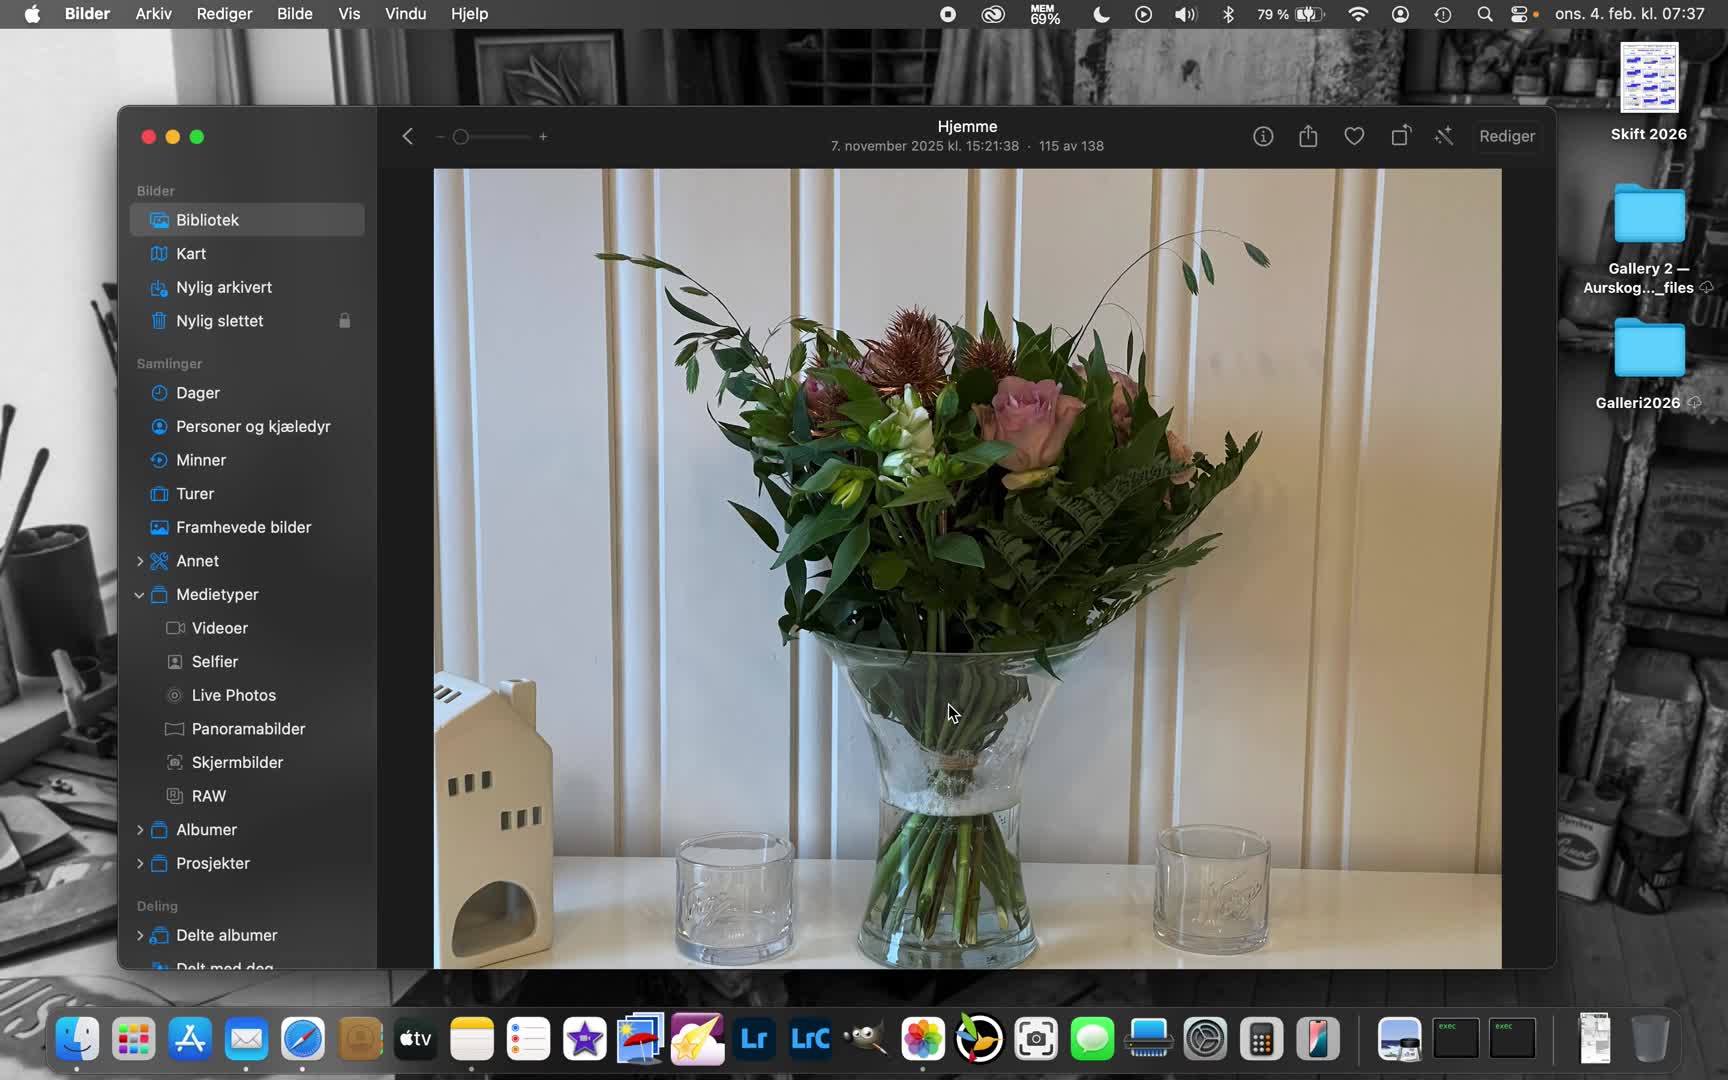Image resolution: width=1728 pixels, height=1080 pixels.
Task: Click the rotate photo icon
Action: [1400, 136]
